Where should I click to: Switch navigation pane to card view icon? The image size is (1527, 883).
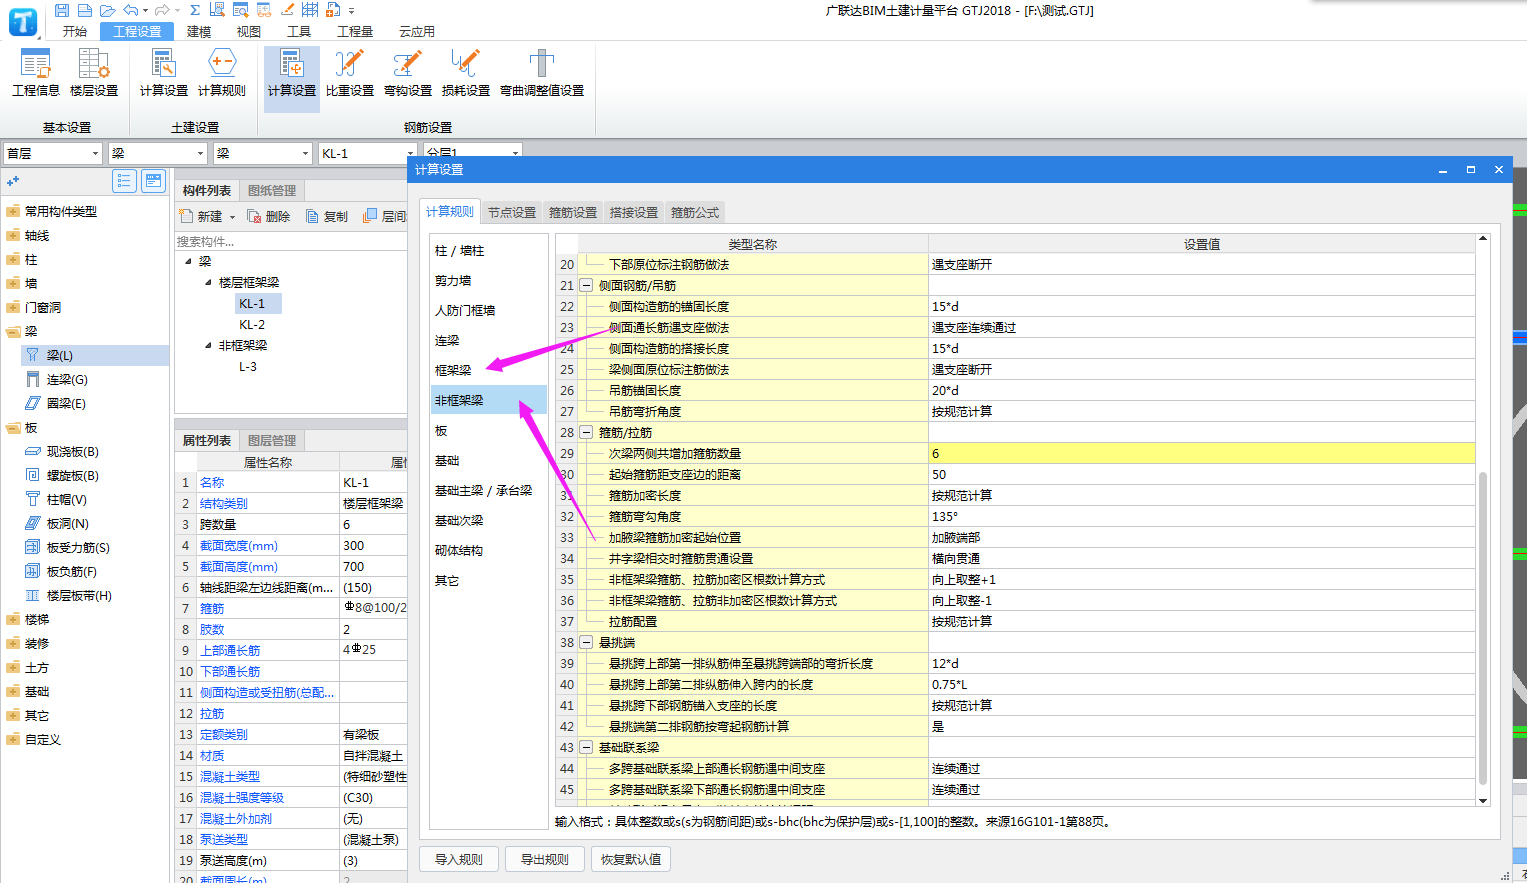[153, 181]
